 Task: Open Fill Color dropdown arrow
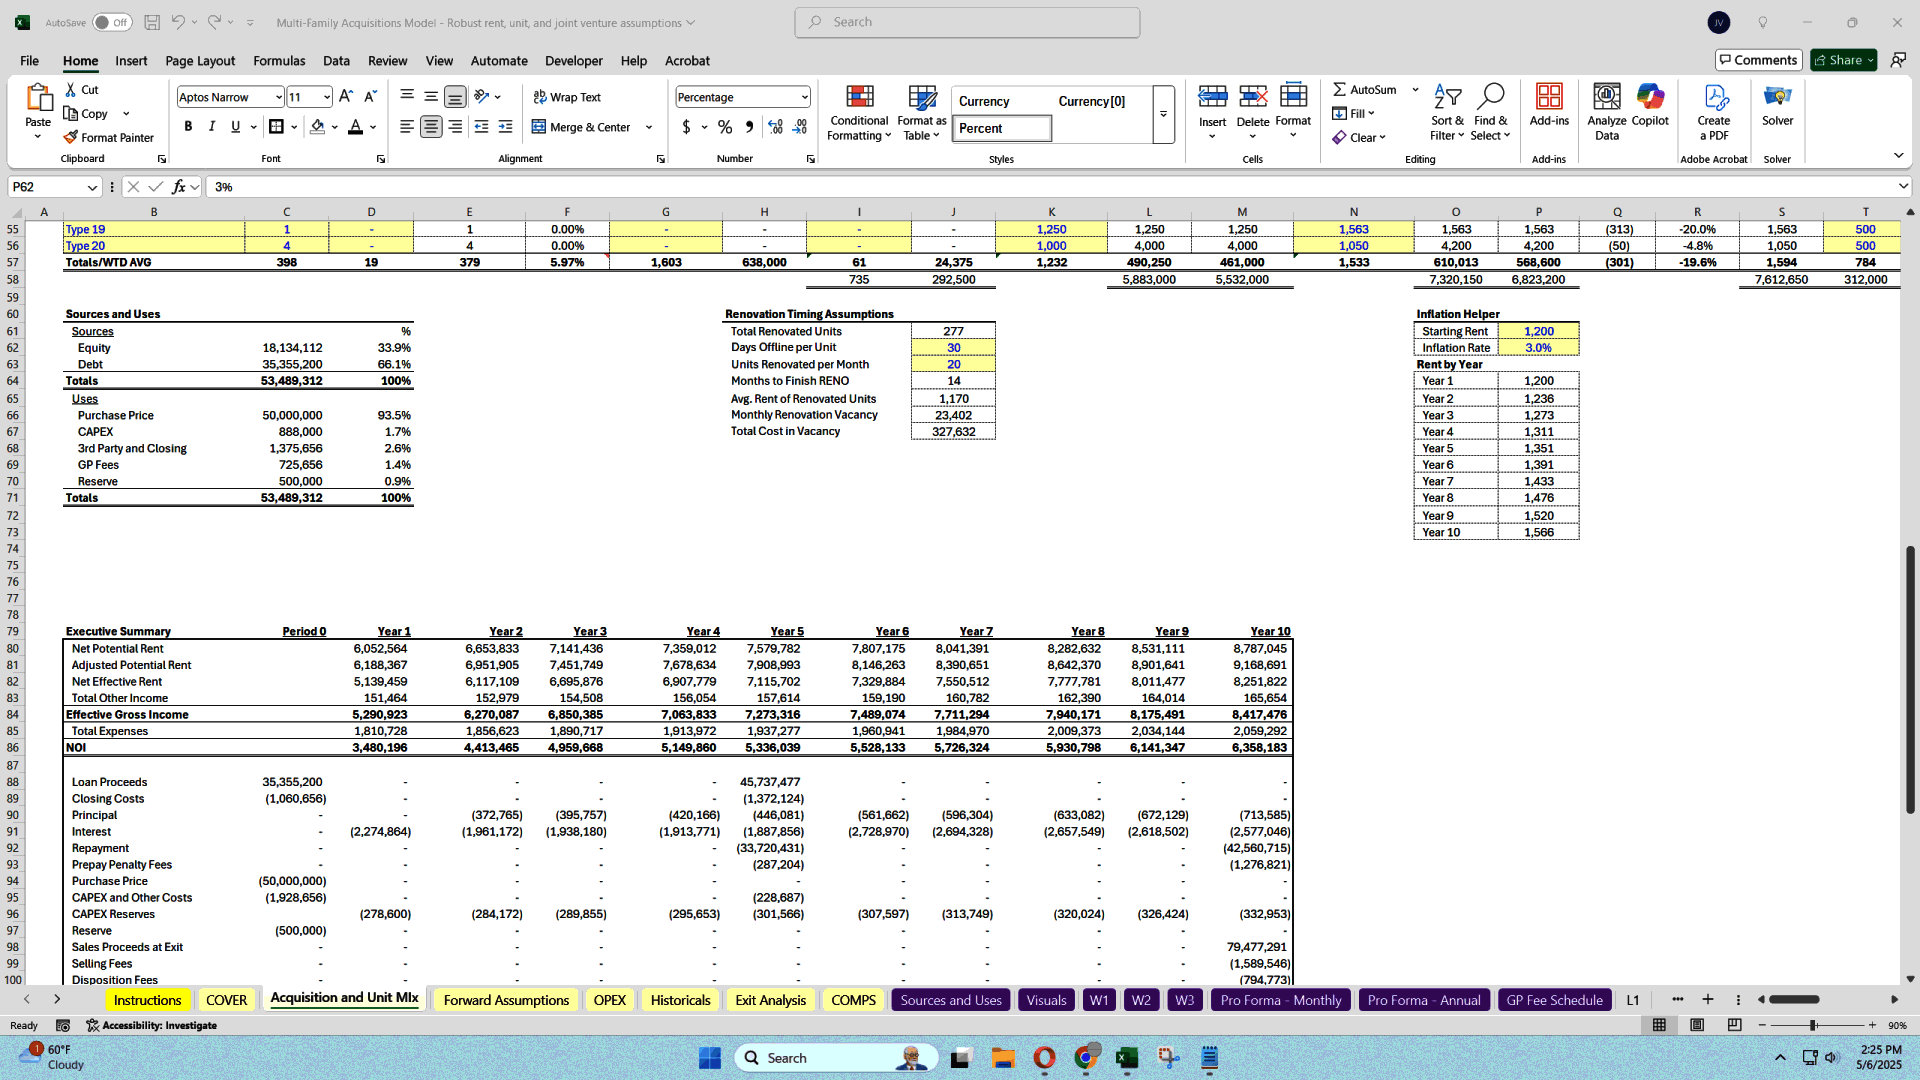click(335, 127)
